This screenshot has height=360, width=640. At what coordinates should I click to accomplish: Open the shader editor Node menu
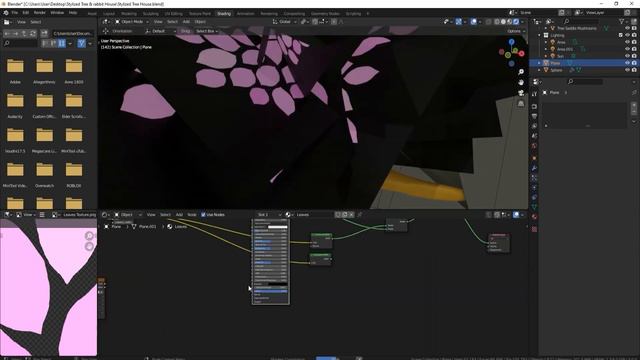(x=191, y=214)
